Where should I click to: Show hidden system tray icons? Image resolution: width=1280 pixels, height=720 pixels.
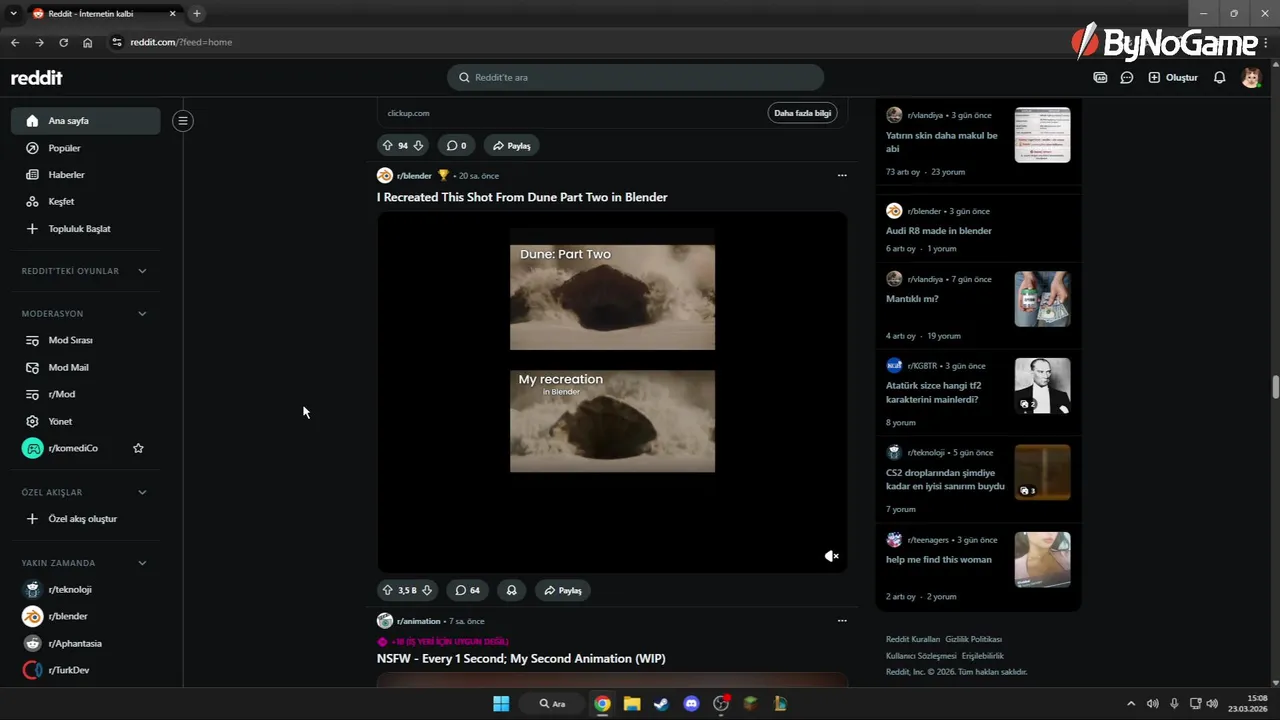pyautogui.click(x=1131, y=704)
